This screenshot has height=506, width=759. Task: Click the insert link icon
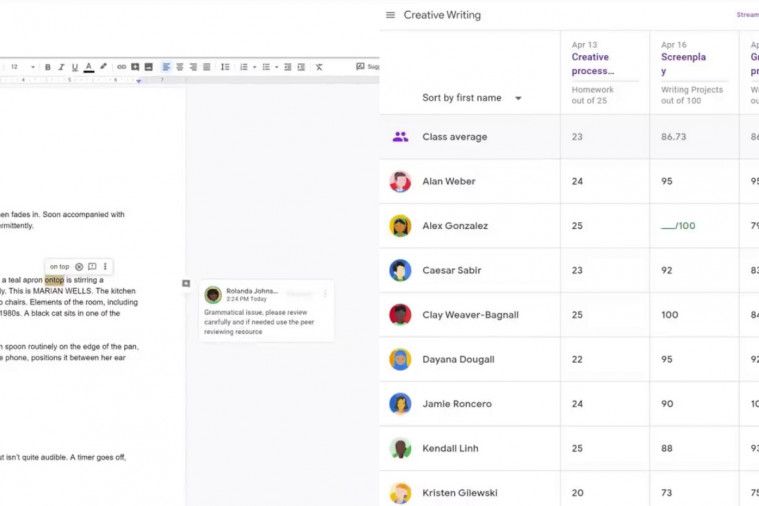coord(121,67)
